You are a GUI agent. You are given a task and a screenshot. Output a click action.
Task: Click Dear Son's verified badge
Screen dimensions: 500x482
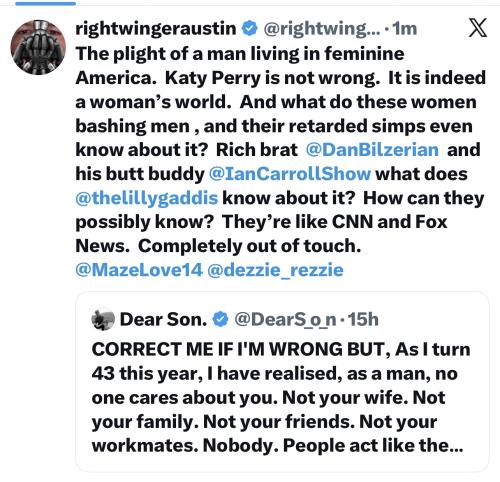[220, 320]
